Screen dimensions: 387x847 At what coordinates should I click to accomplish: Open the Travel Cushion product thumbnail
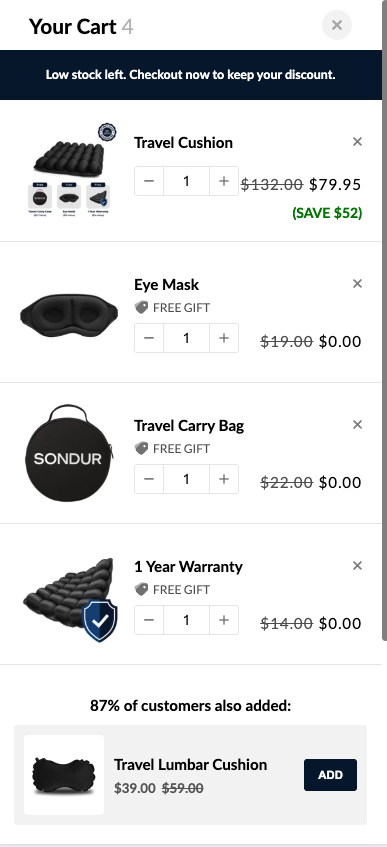[x=69, y=171]
